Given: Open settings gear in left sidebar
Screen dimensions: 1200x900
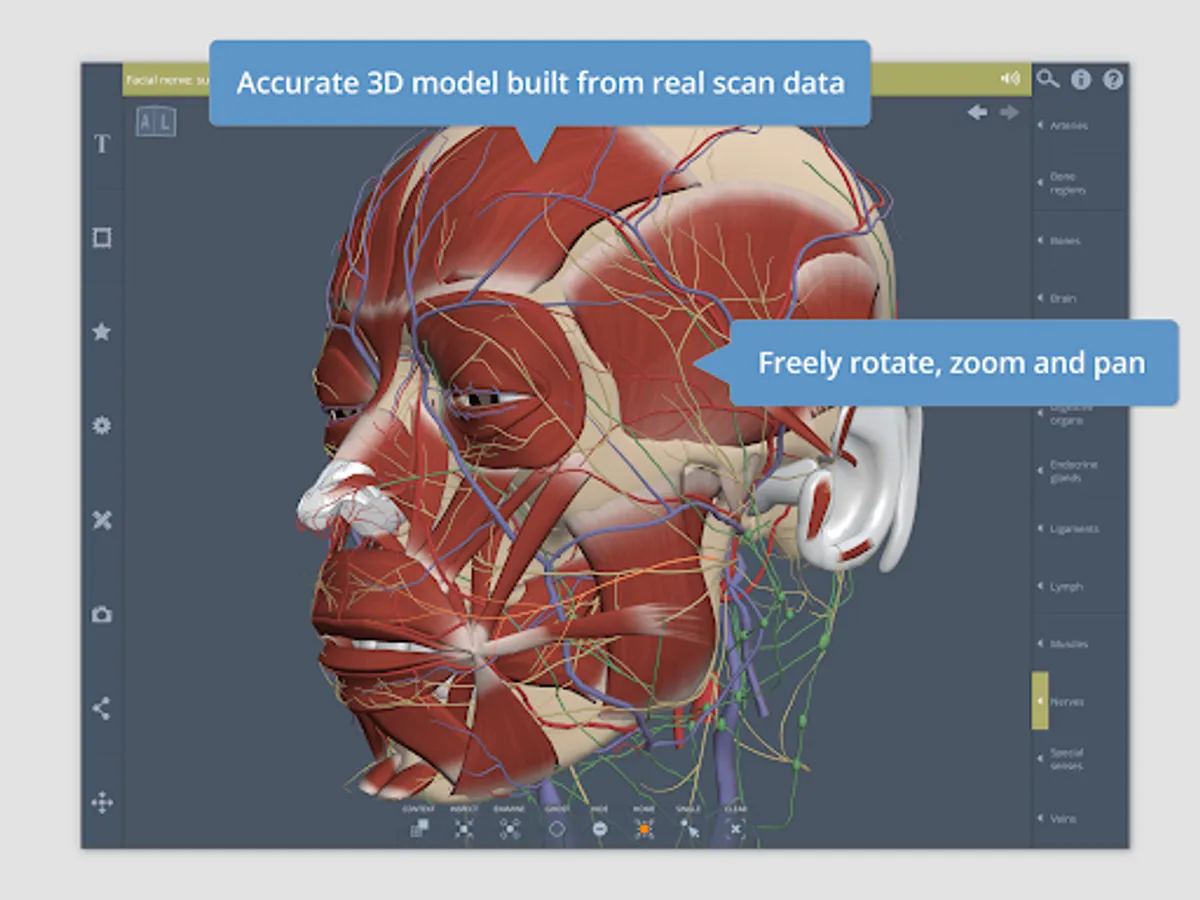Looking at the screenshot, I should (101, 426).
